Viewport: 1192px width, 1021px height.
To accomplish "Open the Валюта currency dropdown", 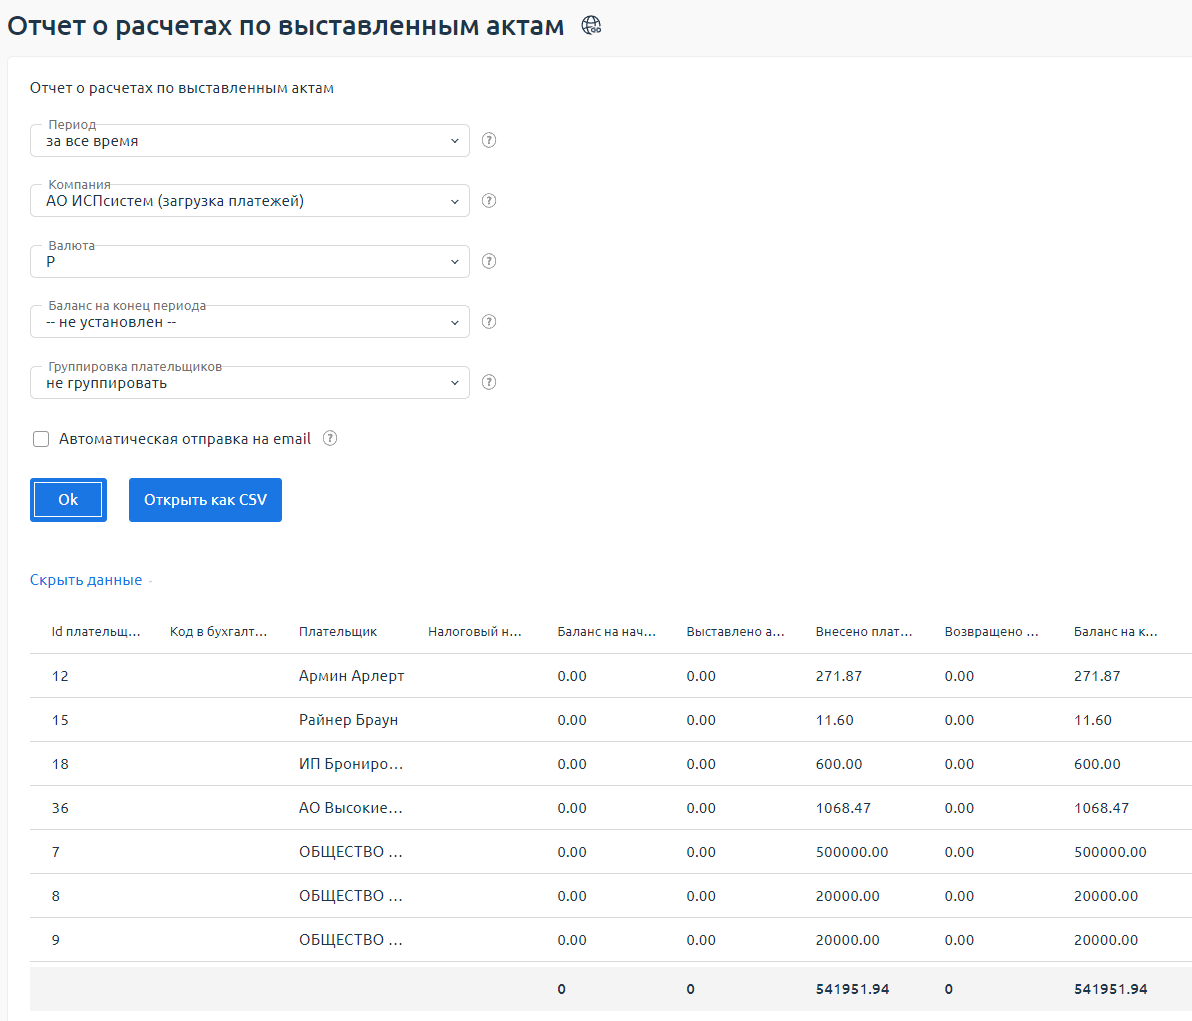I will pos(250,262).
